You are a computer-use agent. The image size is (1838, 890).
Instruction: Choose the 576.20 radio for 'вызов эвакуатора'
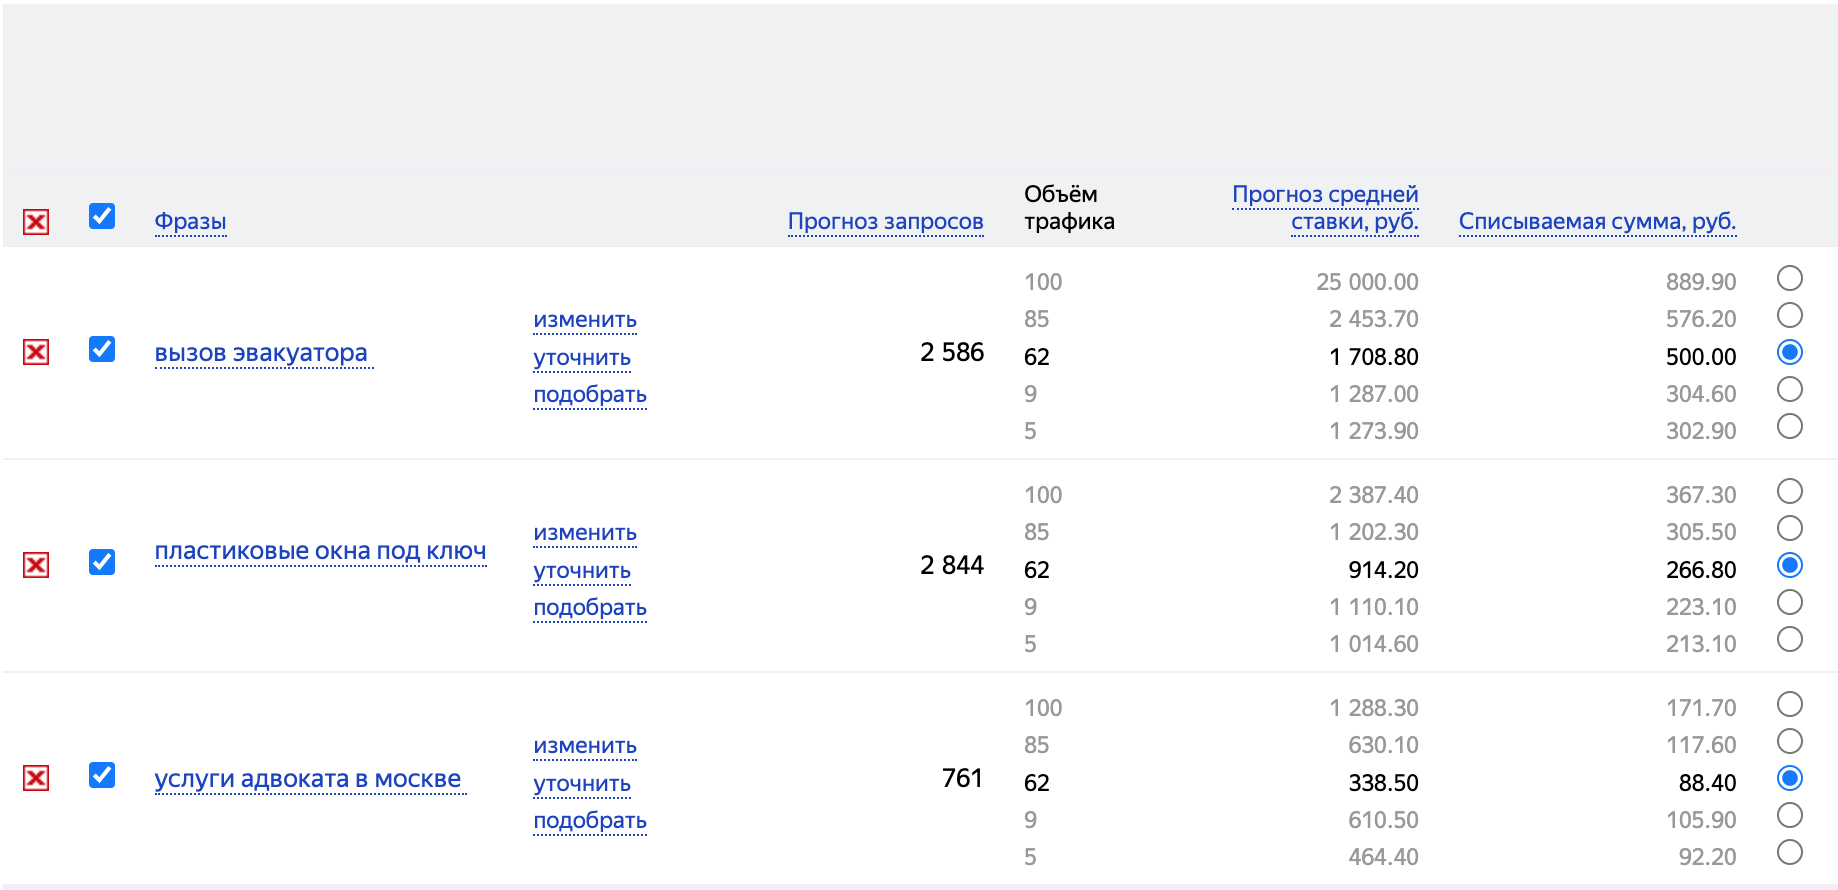coord(1789,316)
